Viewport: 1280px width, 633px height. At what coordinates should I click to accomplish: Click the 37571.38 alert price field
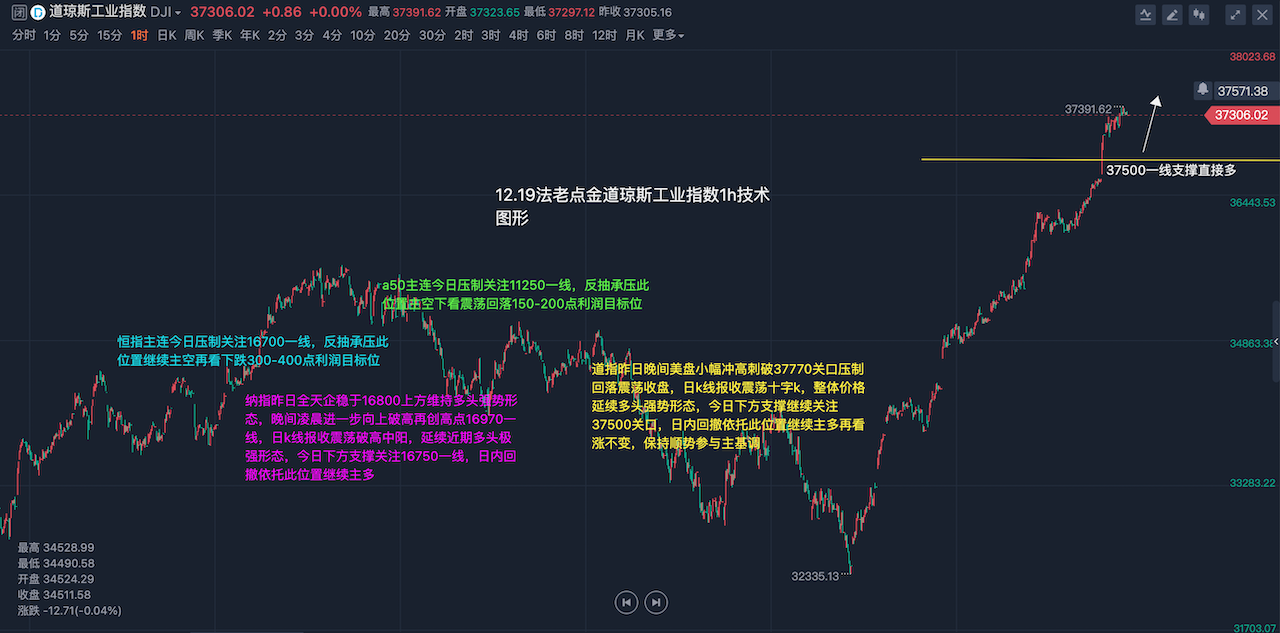coord(1242,90)
